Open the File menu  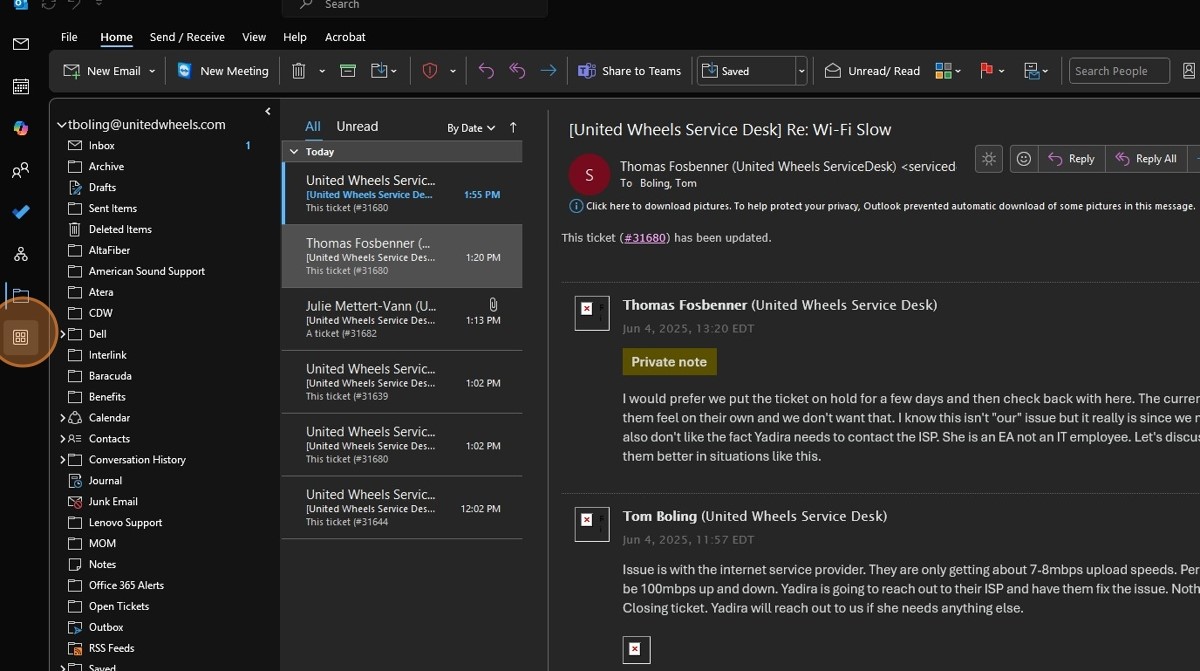tap(69, 37)
